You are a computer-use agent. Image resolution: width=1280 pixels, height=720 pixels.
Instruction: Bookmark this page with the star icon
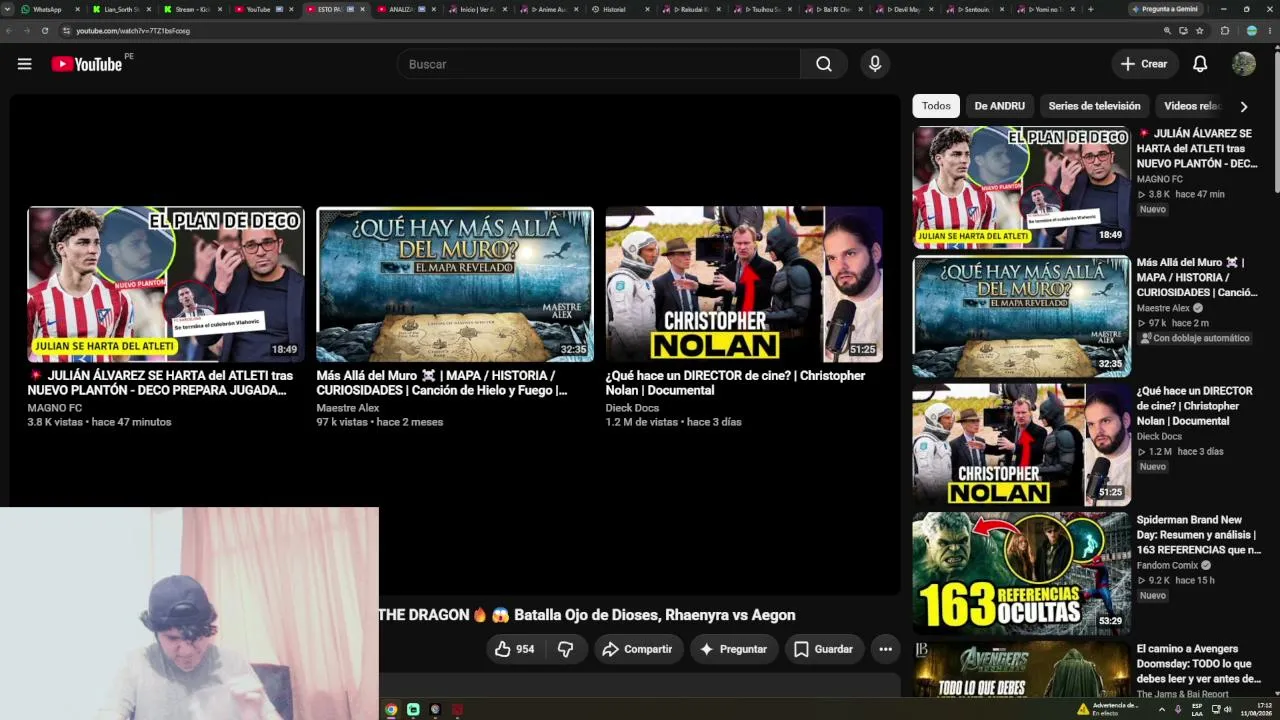pos(1199,31)
